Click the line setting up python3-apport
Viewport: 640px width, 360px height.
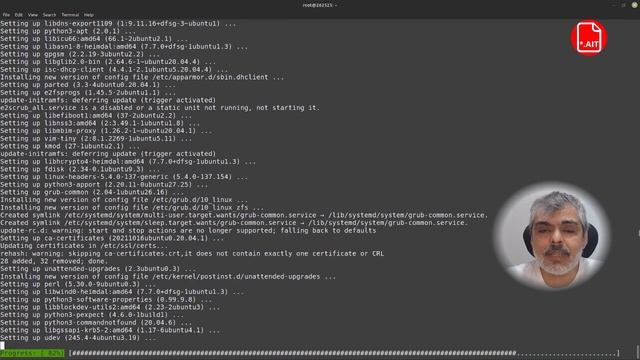104,184
